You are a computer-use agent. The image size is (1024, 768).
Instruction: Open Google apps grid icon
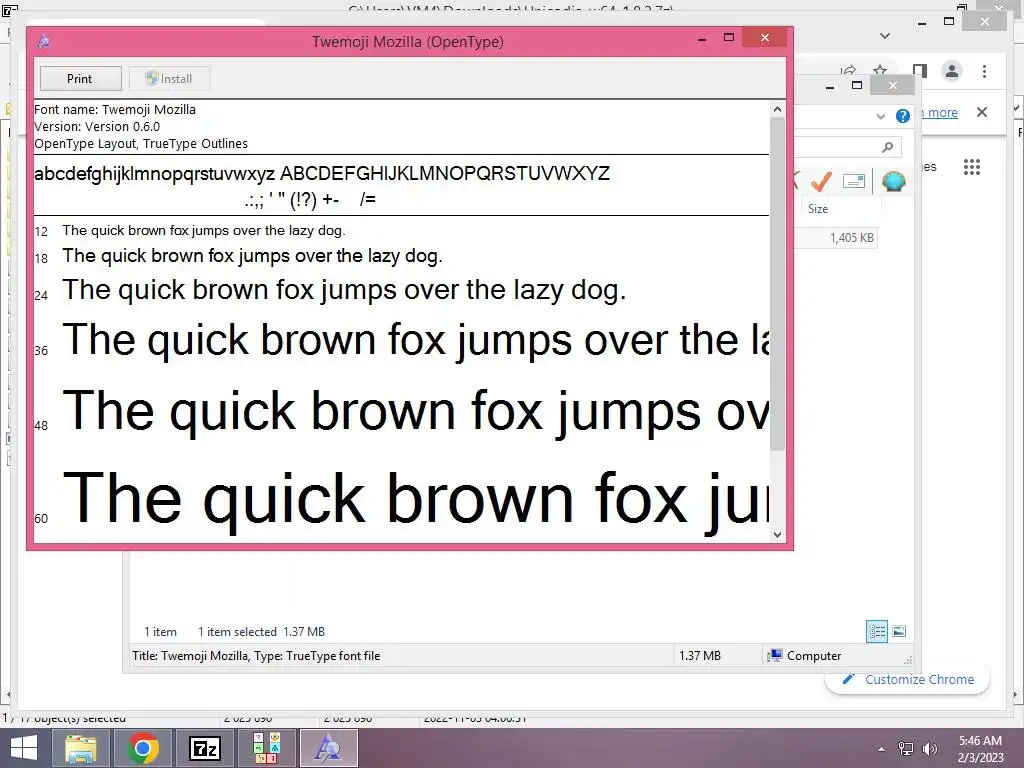pos(972,167)
